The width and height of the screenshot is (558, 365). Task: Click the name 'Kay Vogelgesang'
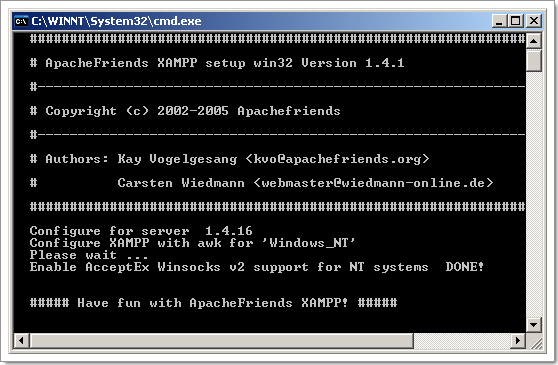coord(177,159)
